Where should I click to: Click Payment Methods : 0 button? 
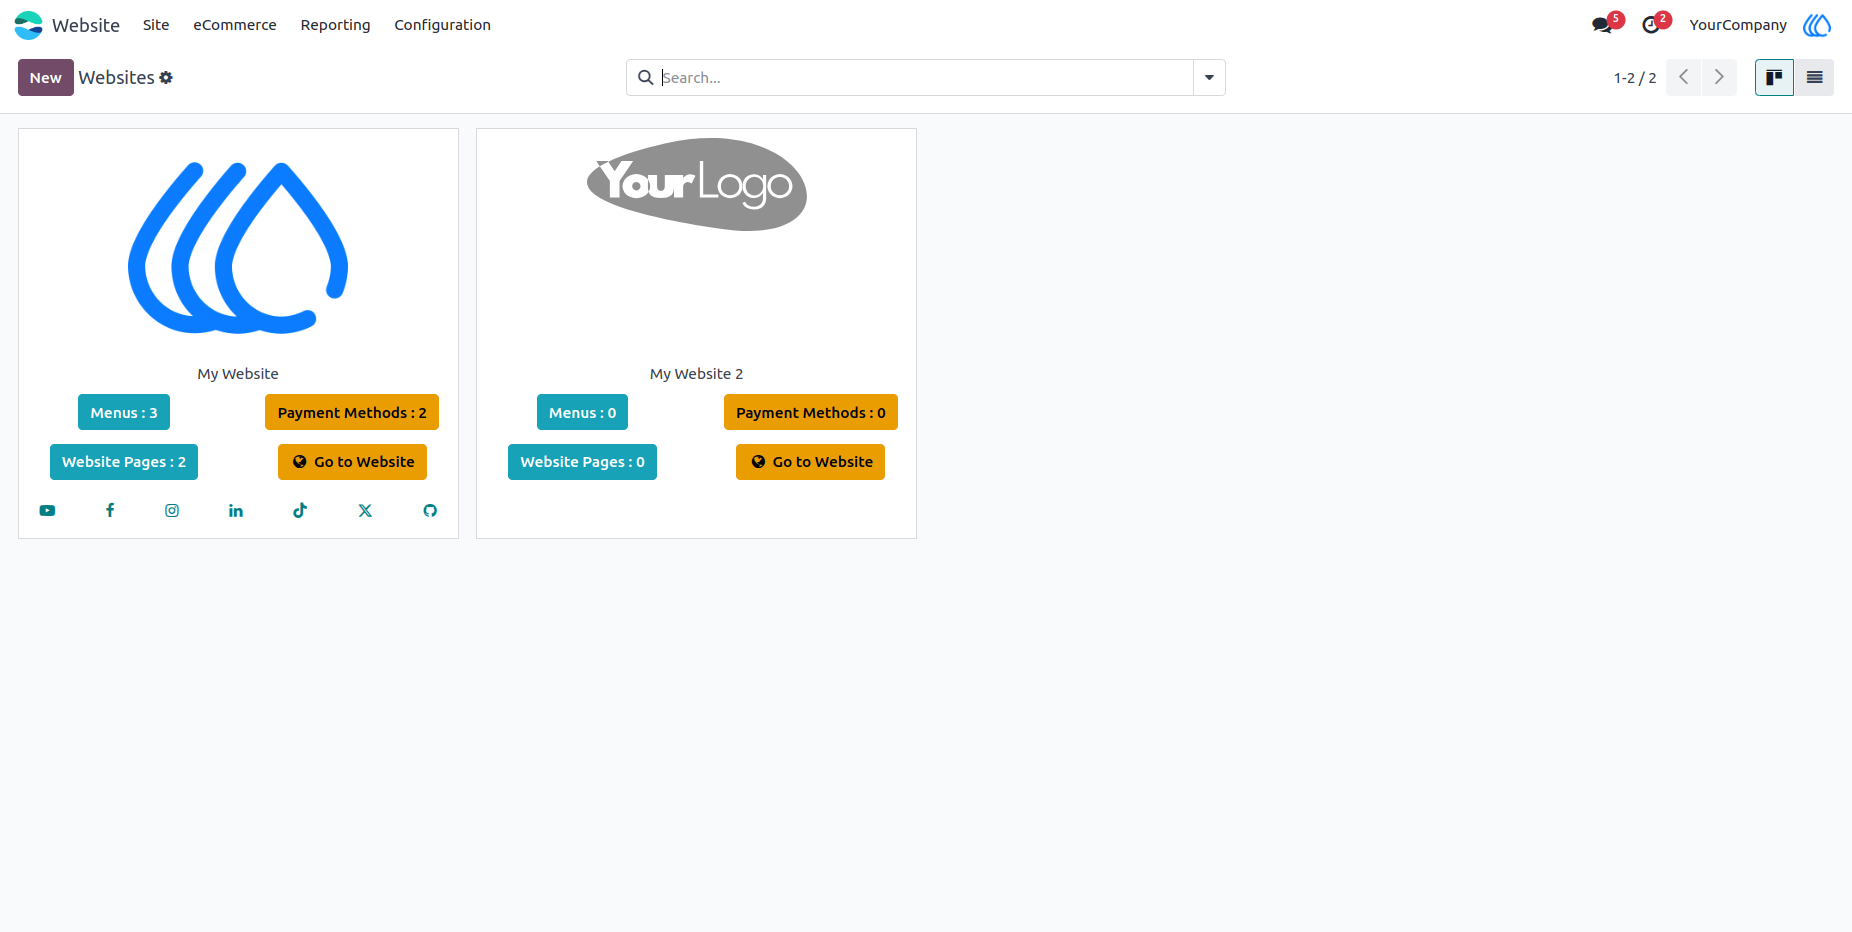(811, 412)
